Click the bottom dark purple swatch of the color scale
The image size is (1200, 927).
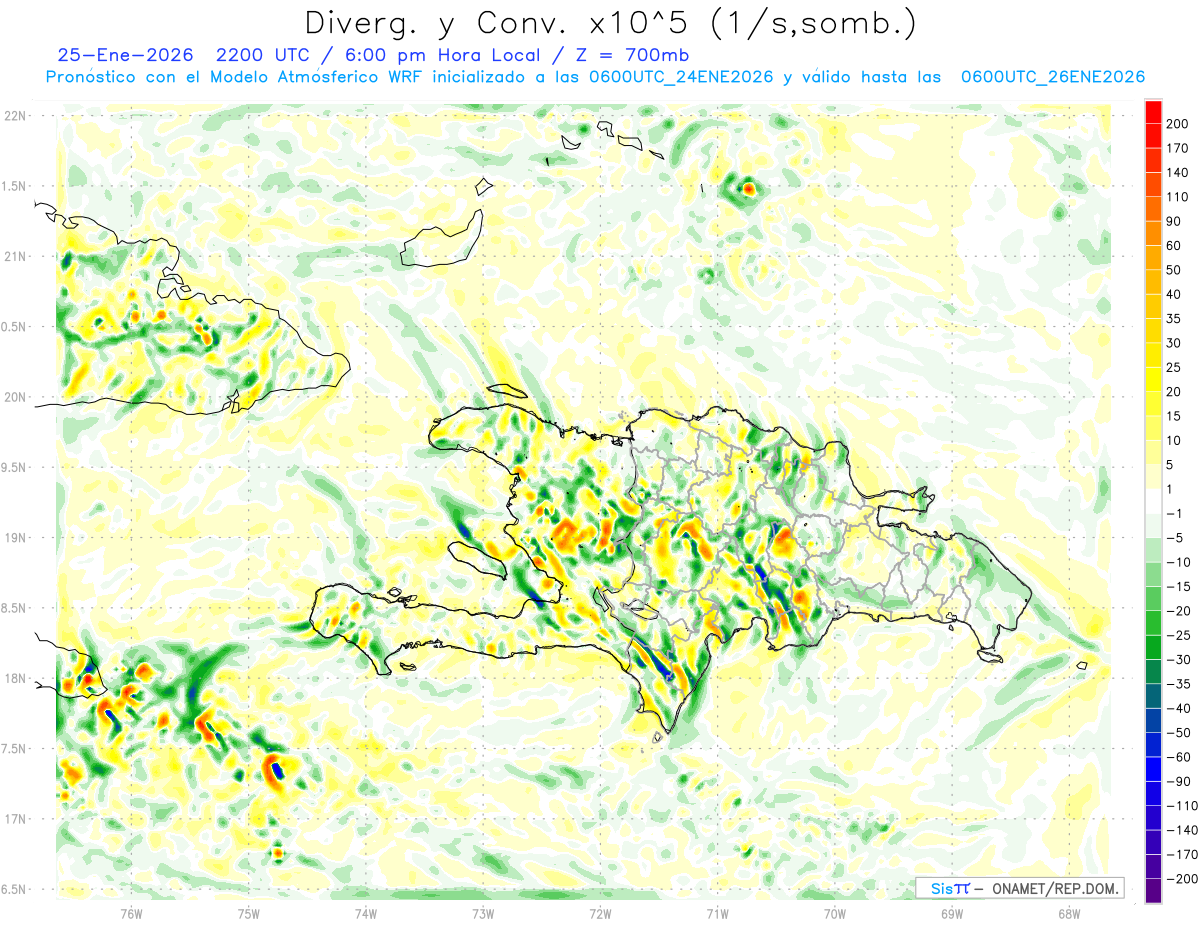[x=1153, y=890]
